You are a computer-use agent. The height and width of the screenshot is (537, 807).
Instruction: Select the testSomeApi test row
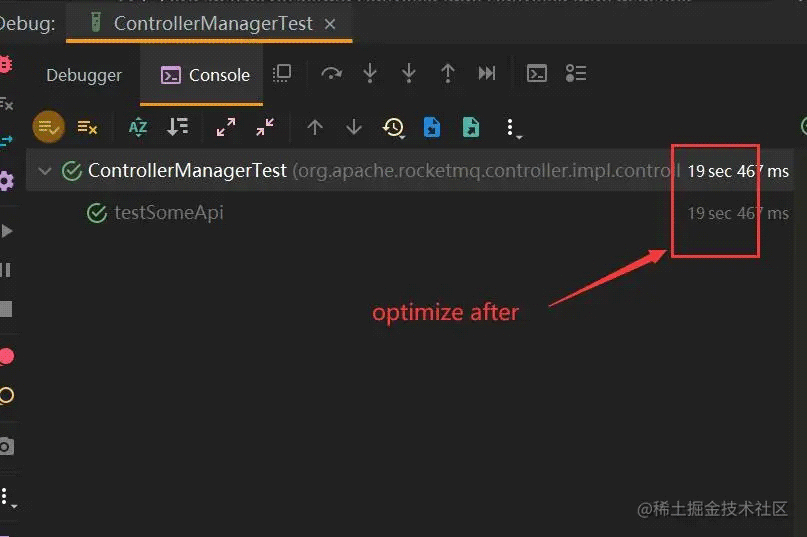(x=410, y=213)
